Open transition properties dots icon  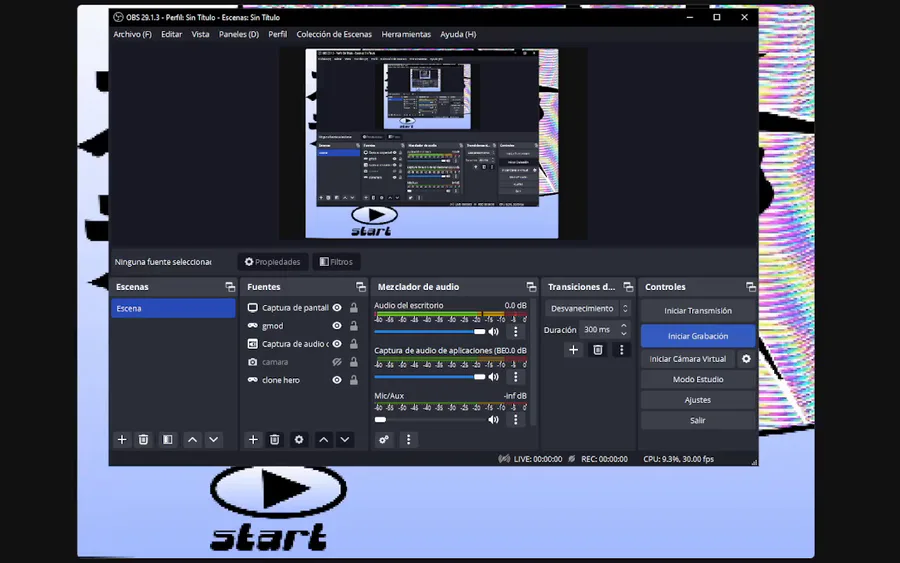[621, 350]
